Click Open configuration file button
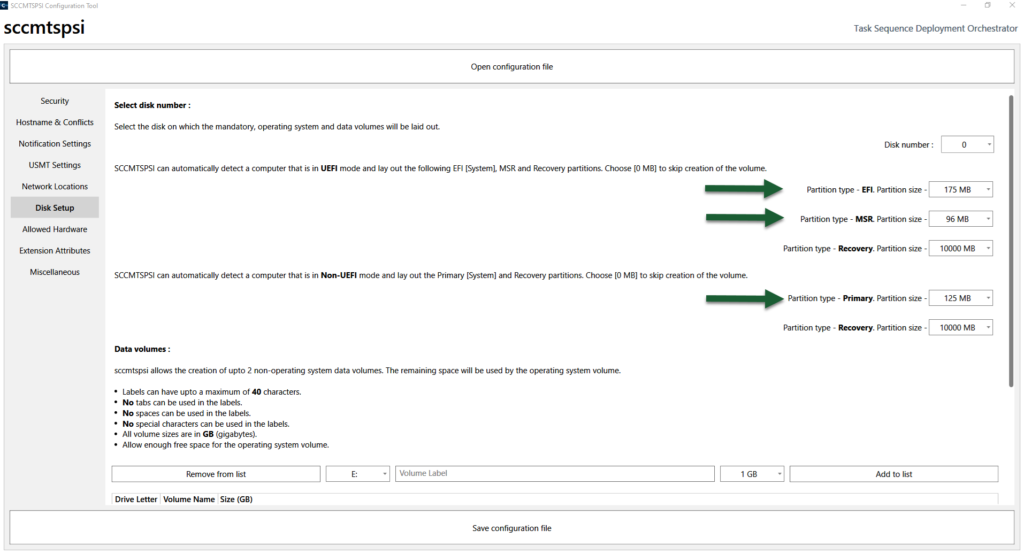This screenshot has height=554, width=1024. tap(511, 67)
